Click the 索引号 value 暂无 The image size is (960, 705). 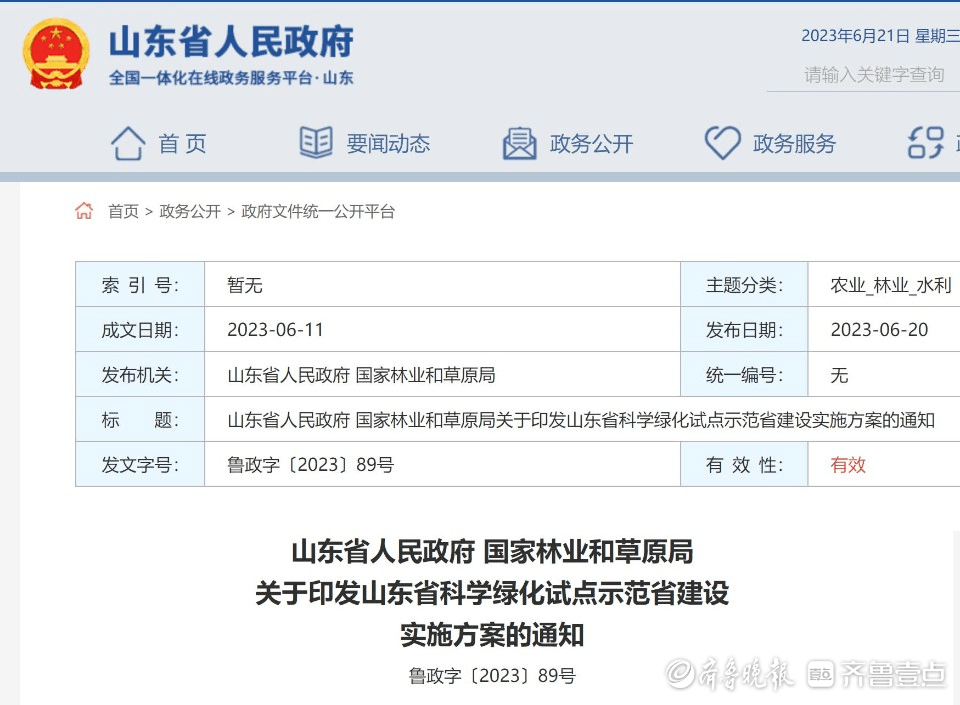[x=245, y=285]
